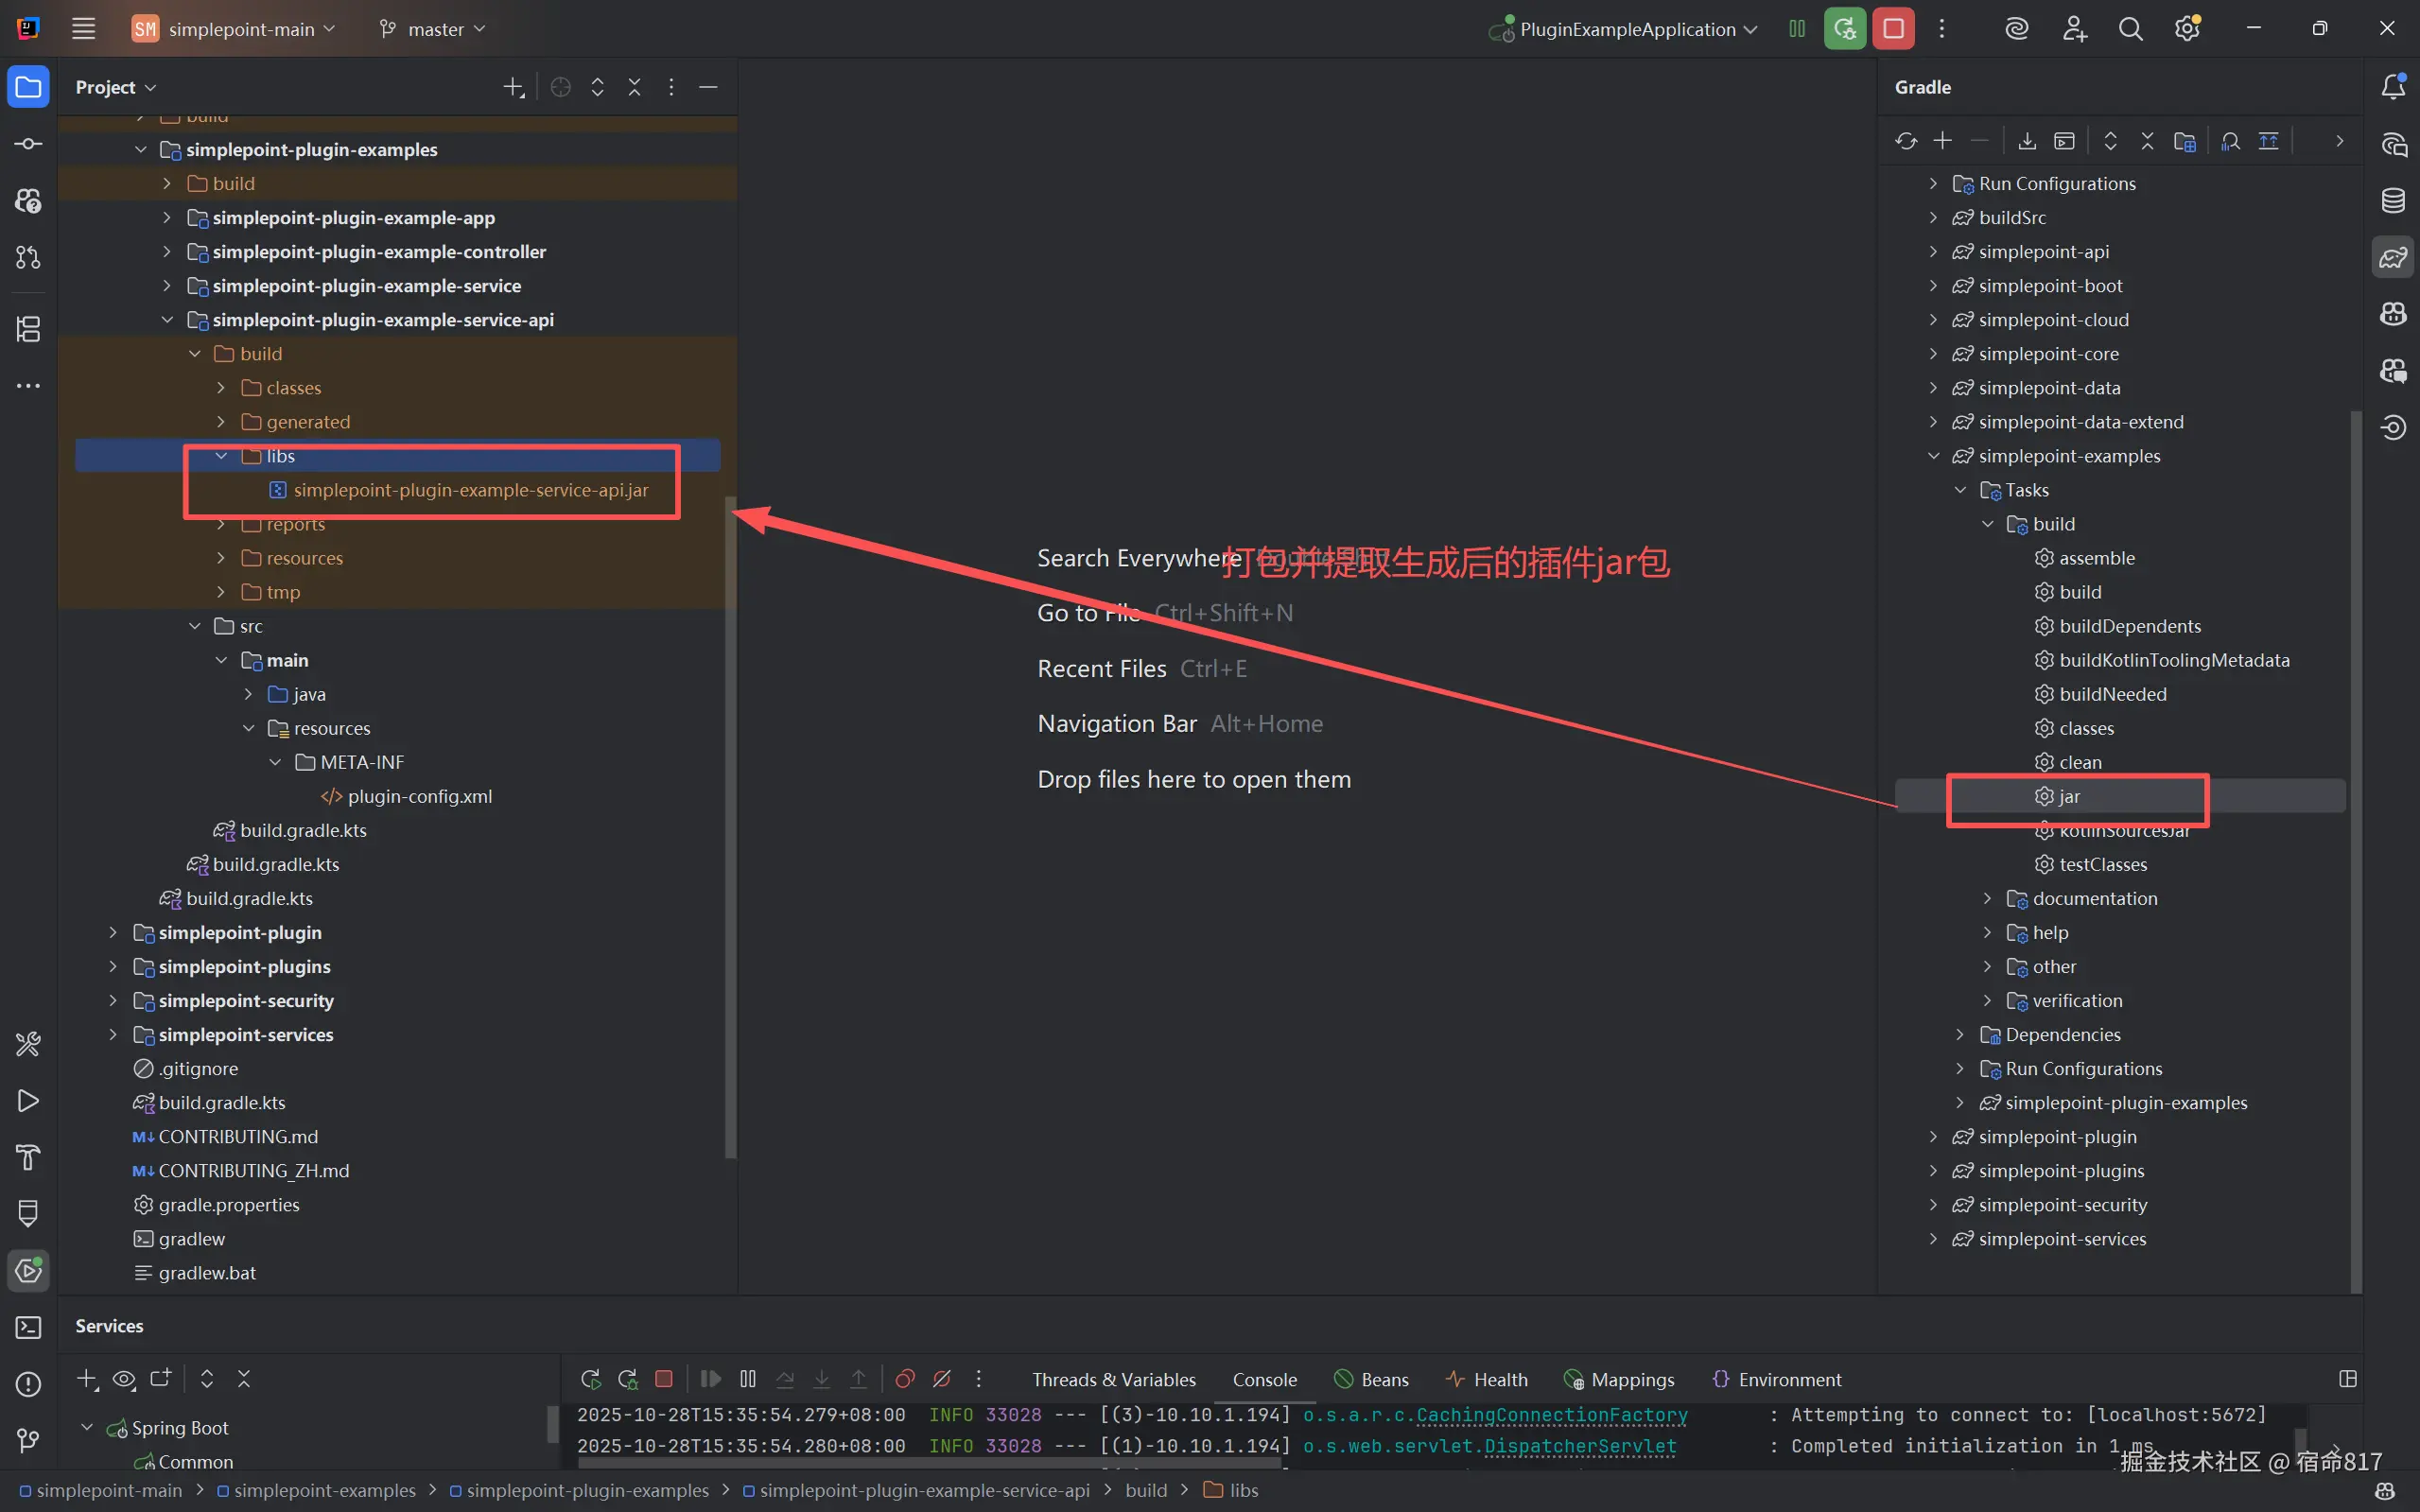Click the Search Everywhere magnifier icon

2130,29
